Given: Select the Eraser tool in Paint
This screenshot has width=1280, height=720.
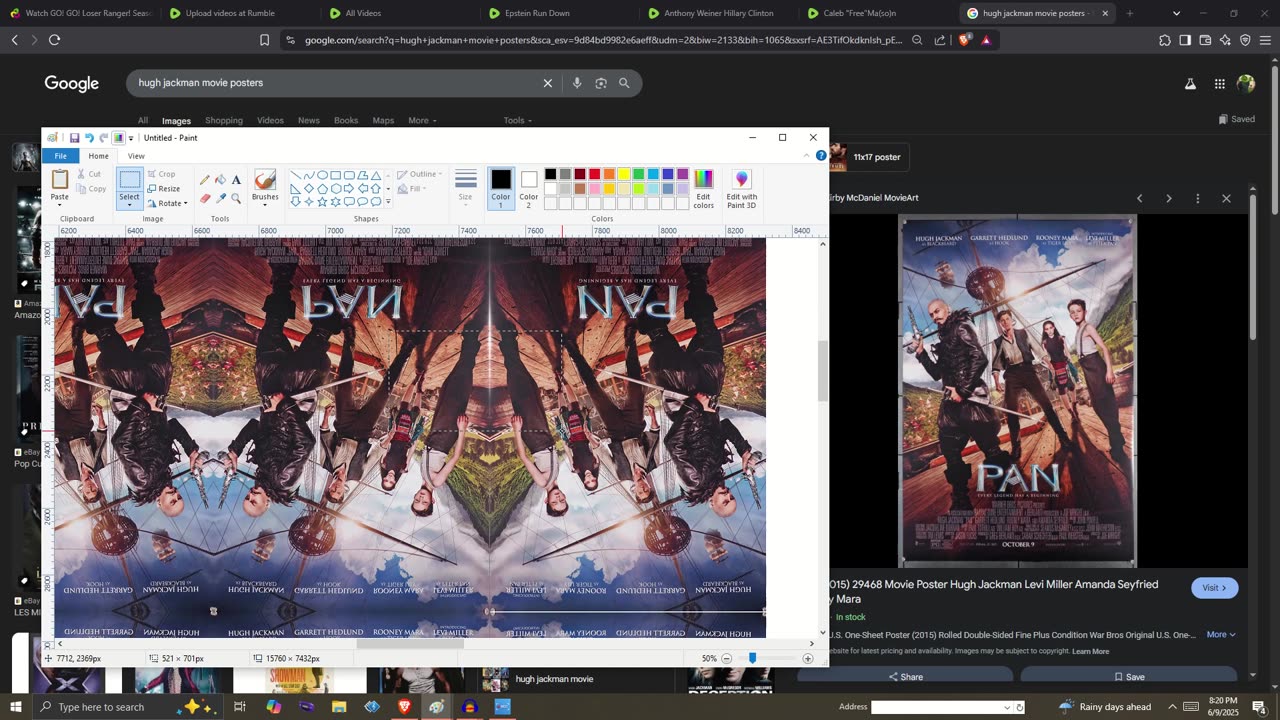Looking at the screenshot, I should click(205, 198).
